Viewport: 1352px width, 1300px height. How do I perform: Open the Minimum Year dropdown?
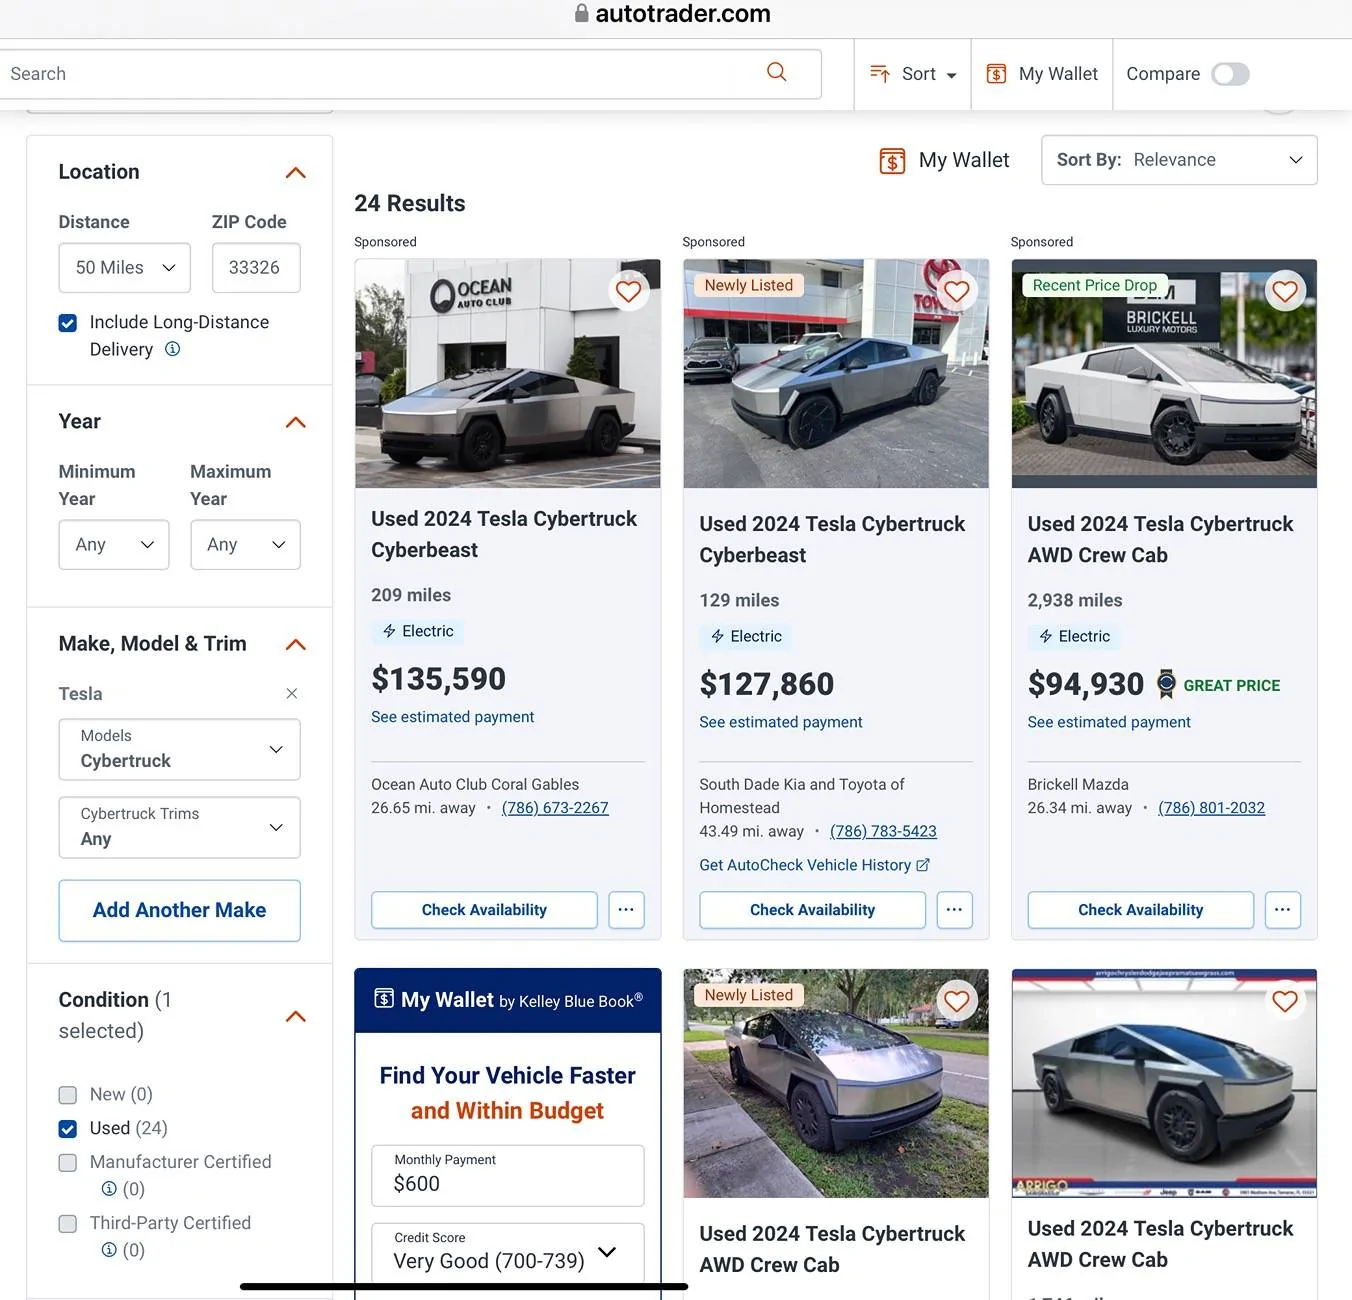click(114, 545)
